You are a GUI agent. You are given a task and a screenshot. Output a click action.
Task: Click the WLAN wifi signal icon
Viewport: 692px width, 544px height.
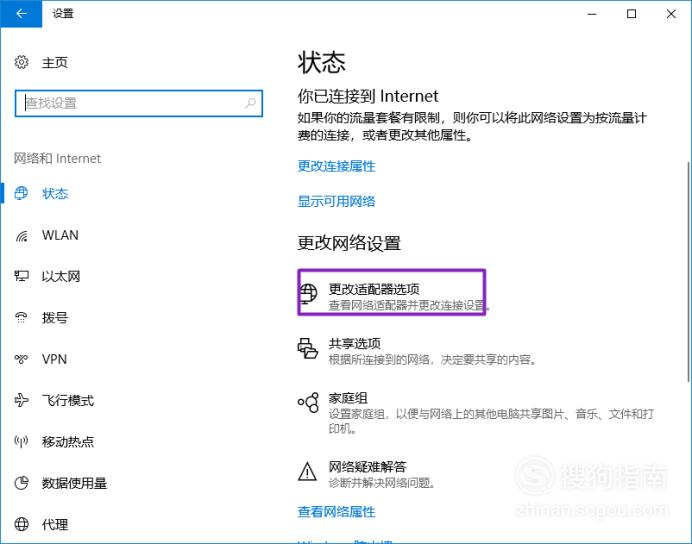click(21, 235)
